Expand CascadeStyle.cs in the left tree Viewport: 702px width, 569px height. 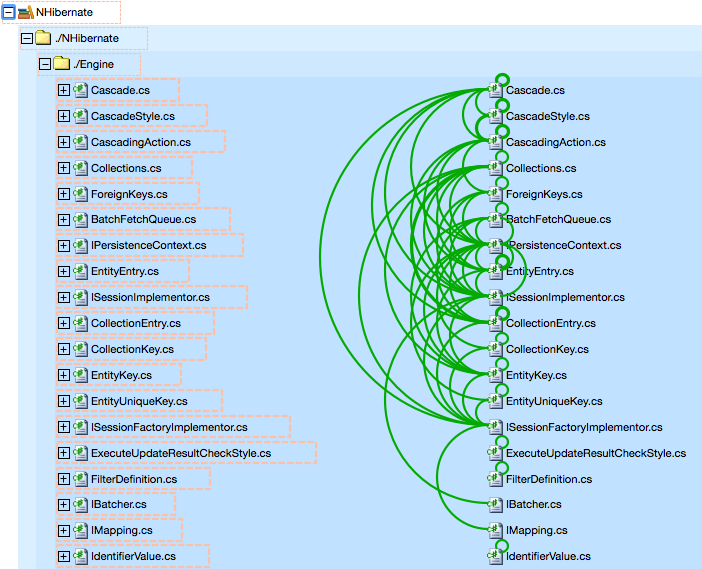click(64, 116)
